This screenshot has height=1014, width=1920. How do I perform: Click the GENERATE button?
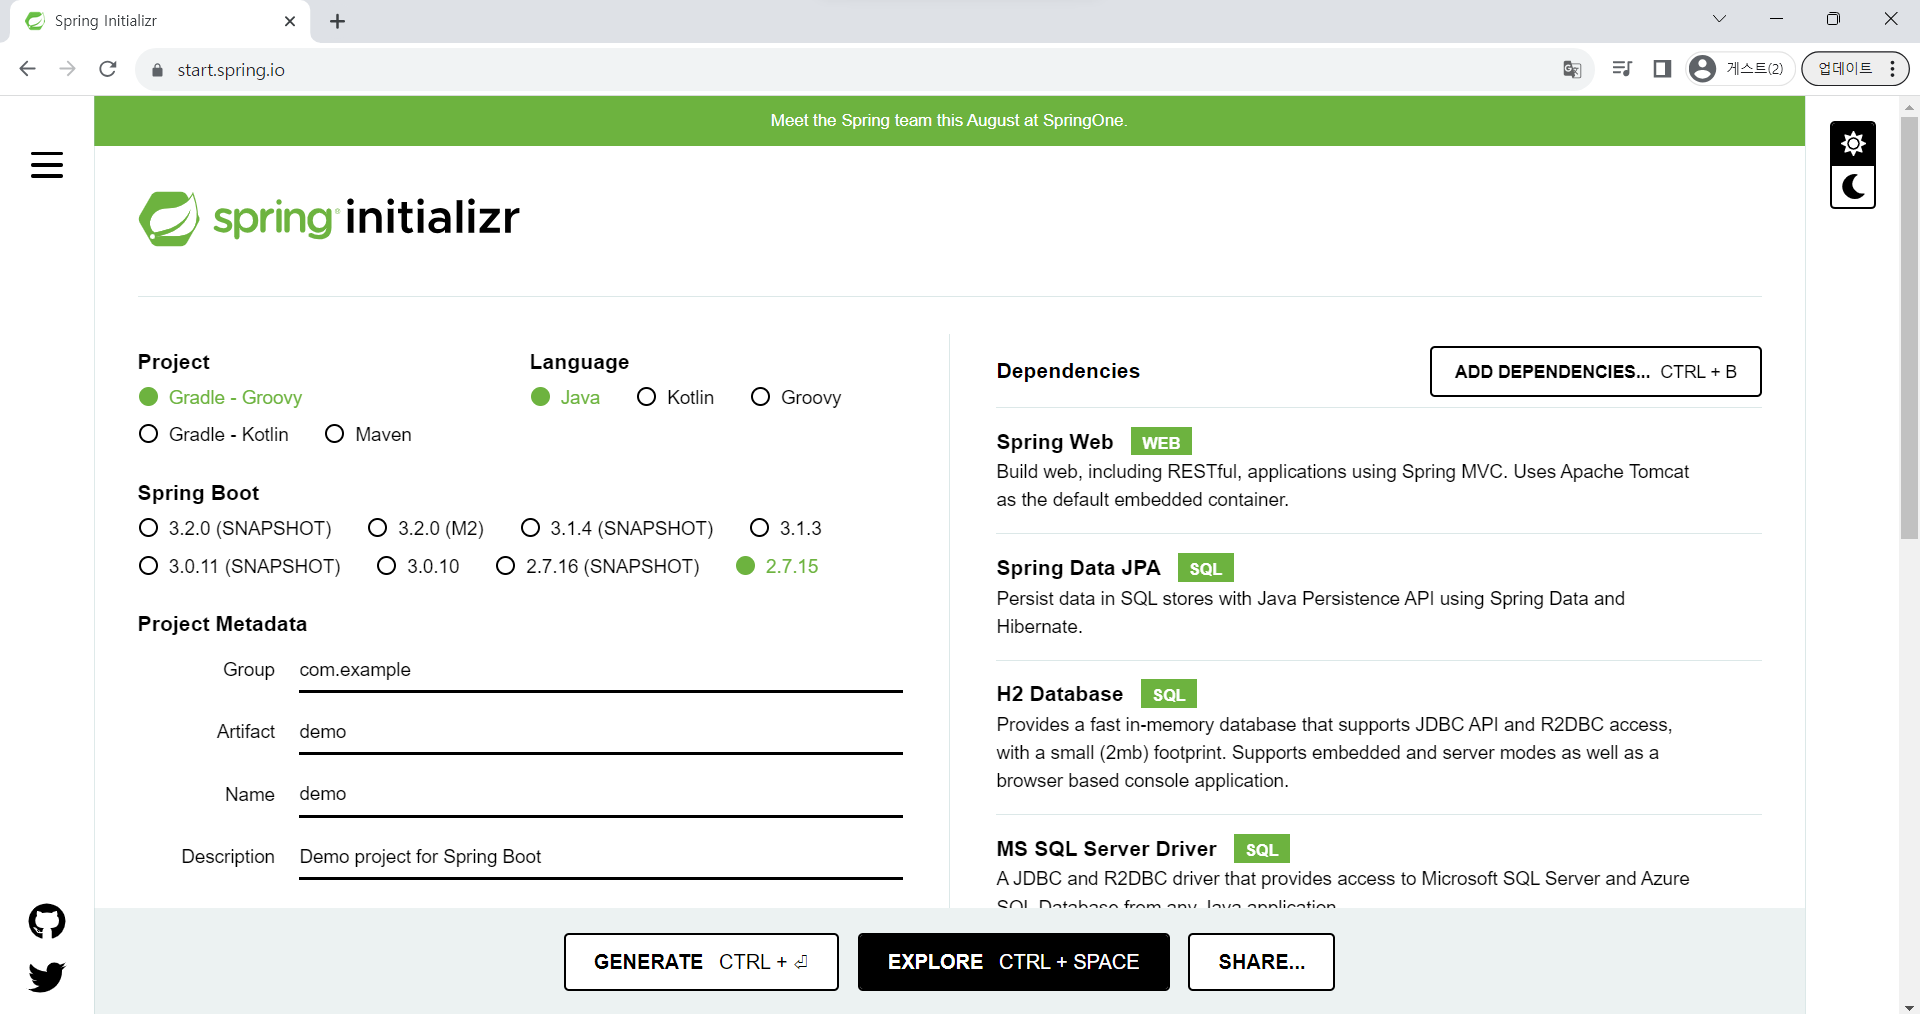pos(701,962)
